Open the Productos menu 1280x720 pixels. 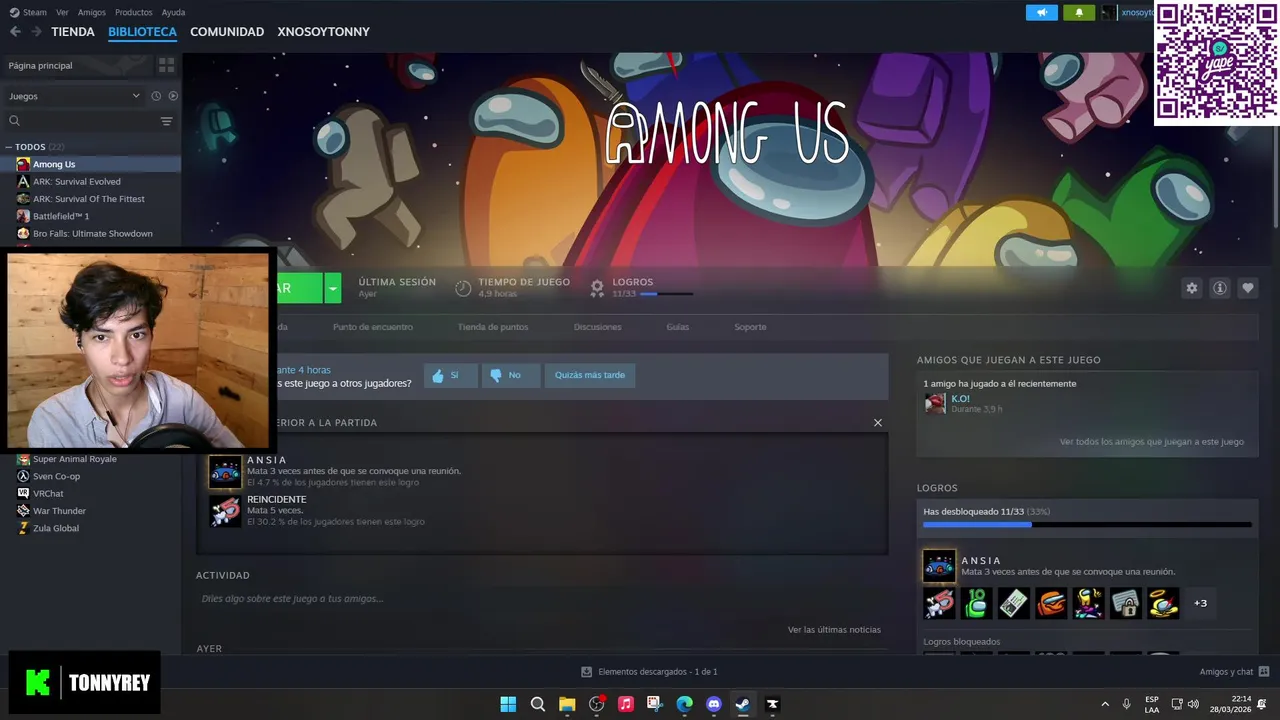point(134,12)
